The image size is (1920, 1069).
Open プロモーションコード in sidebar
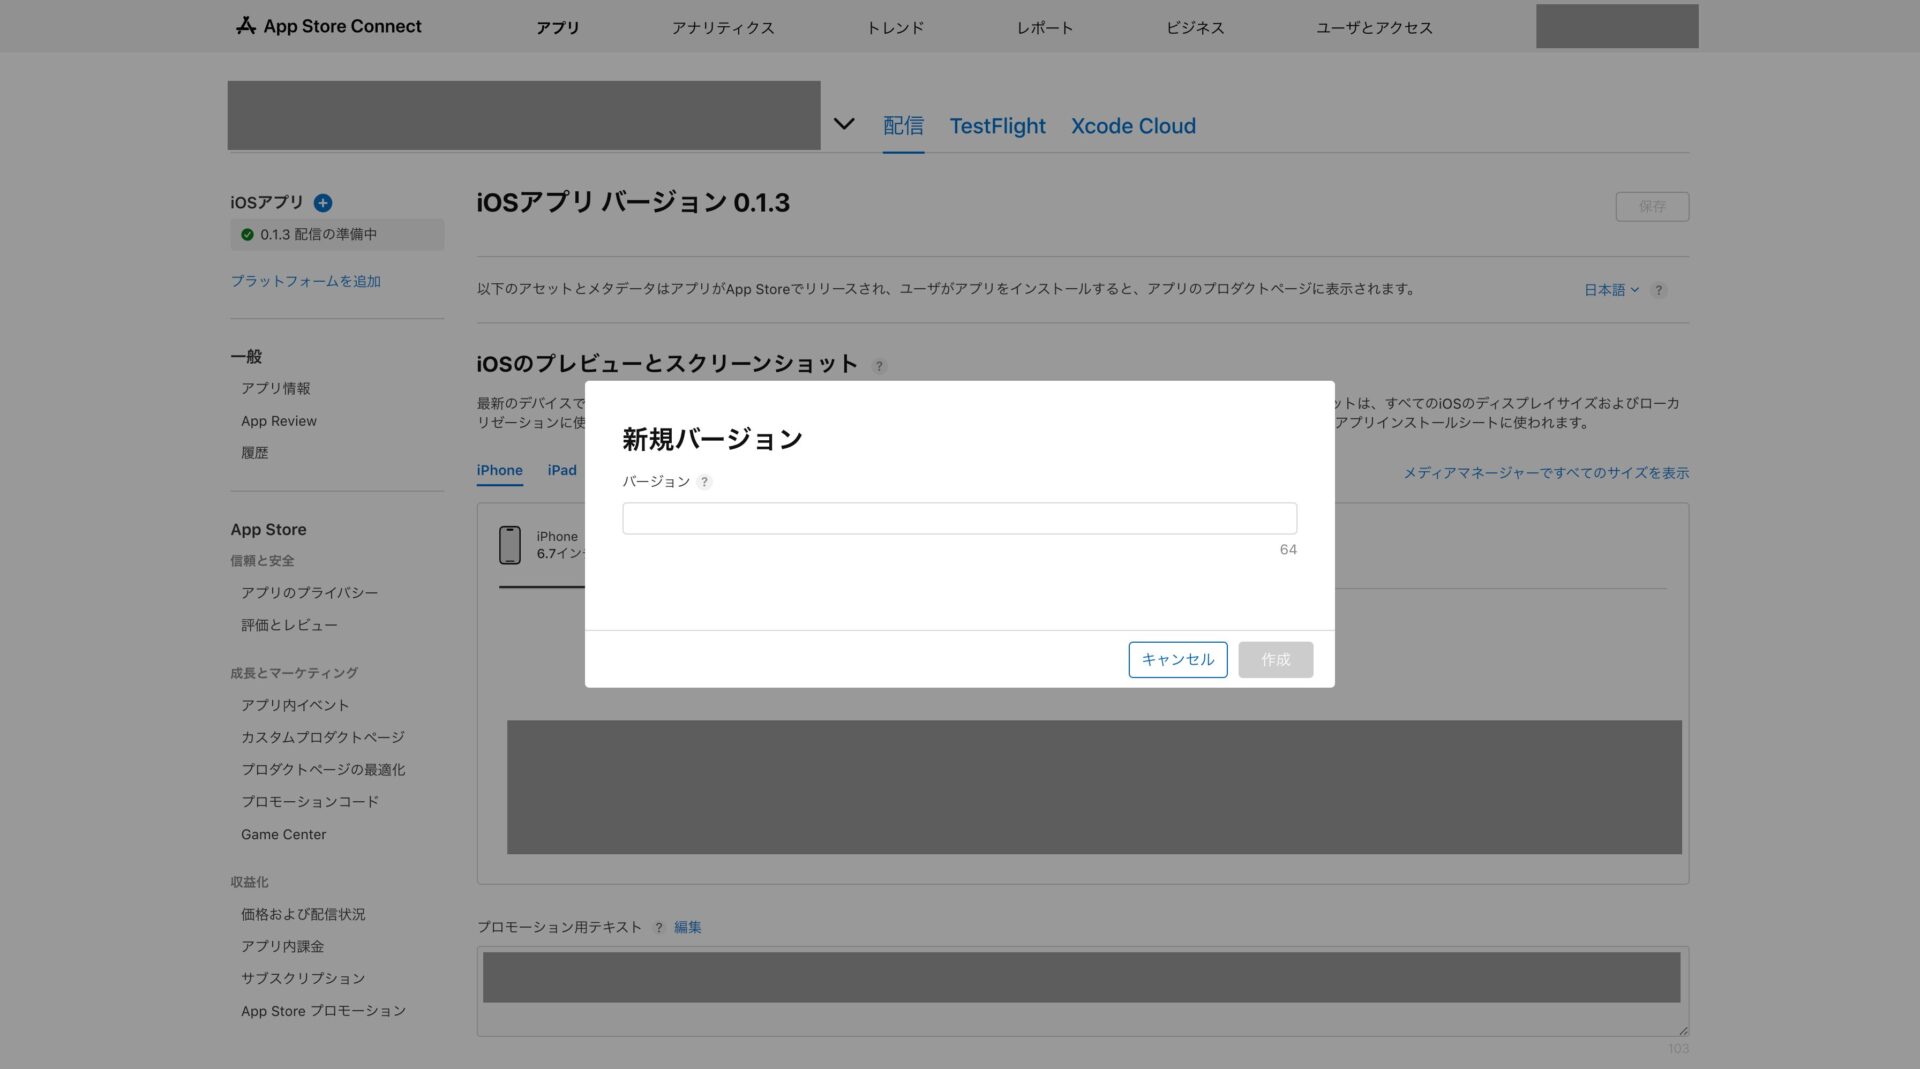tap(310, 802)
